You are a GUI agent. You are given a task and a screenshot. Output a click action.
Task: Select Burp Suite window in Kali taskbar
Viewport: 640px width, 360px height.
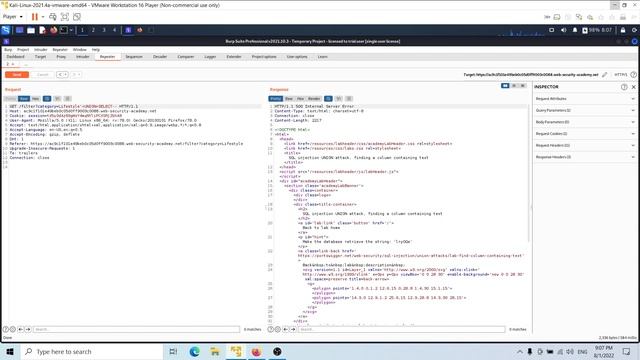point(128,30)
